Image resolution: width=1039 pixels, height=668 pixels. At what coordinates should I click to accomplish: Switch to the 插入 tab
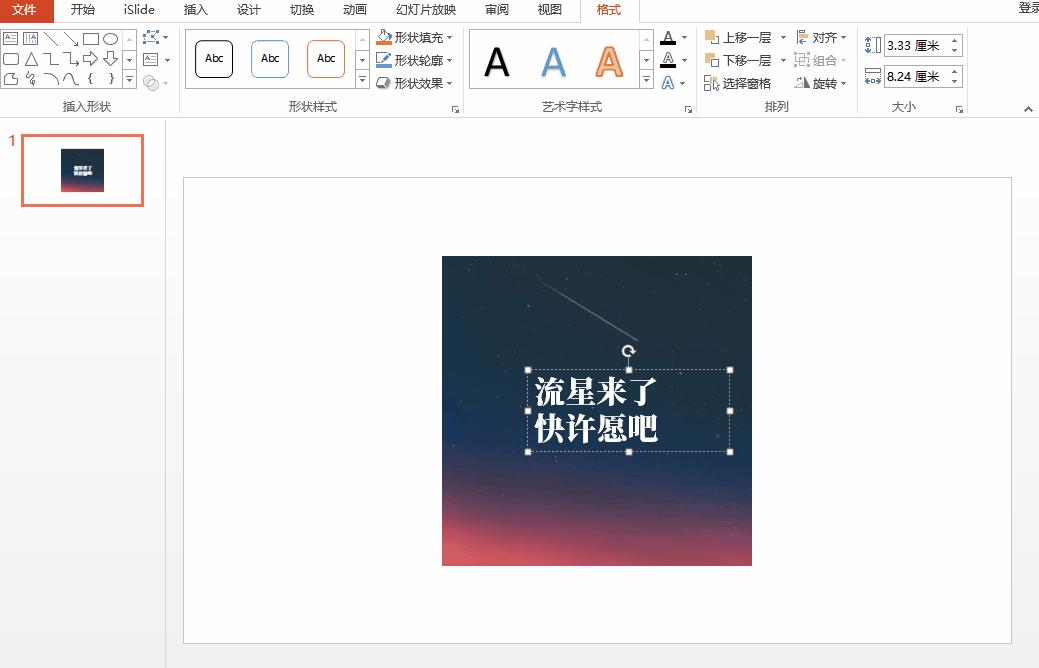click(195, 10)
